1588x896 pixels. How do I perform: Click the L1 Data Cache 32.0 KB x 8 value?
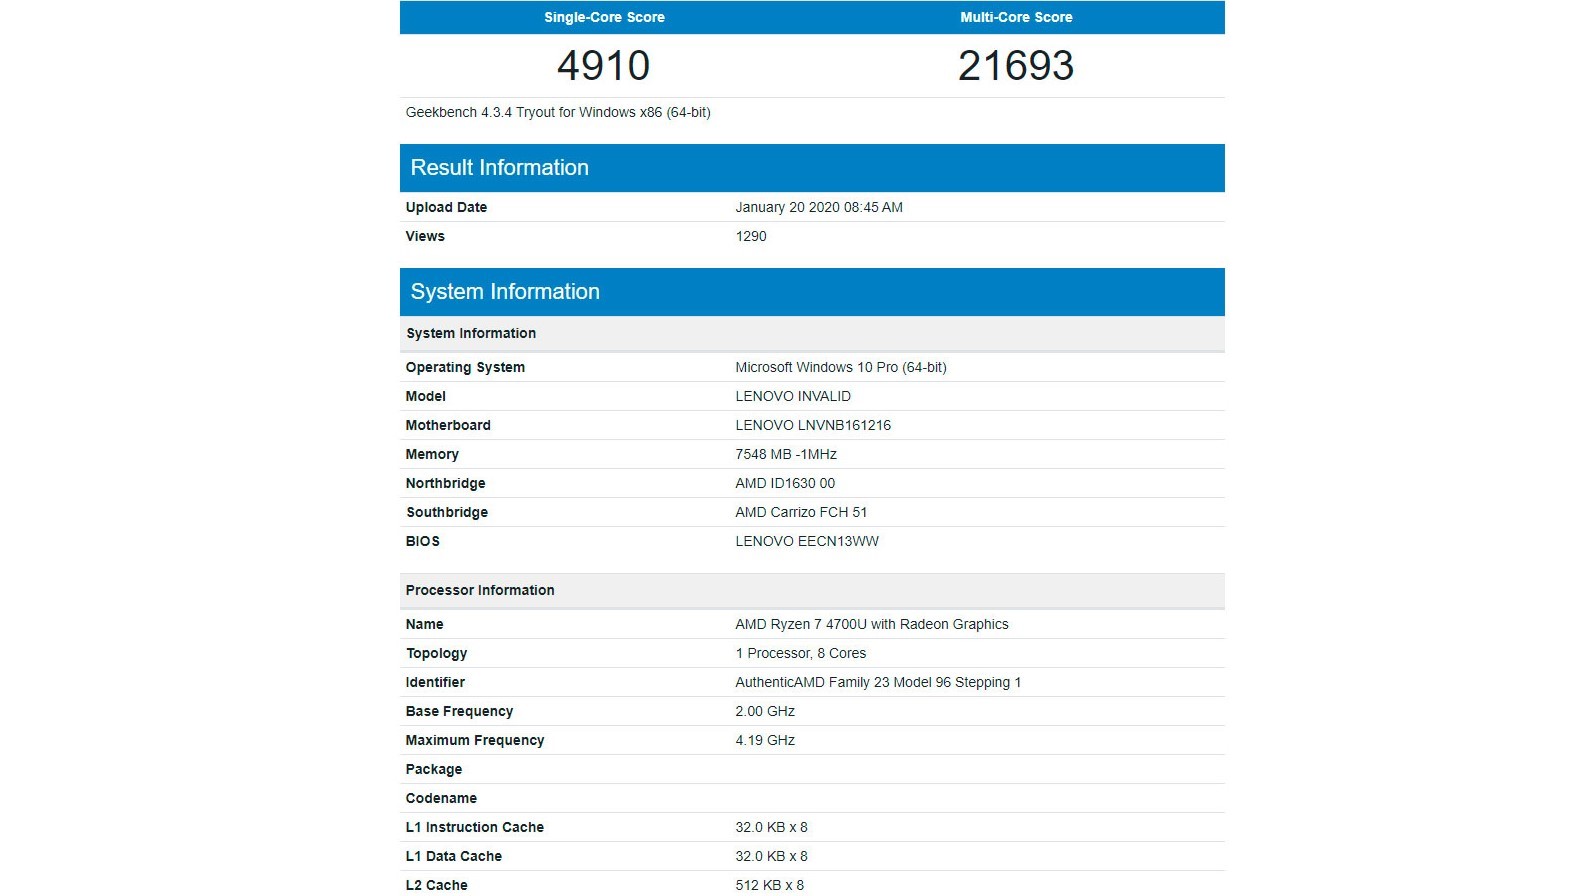[771, 856]
